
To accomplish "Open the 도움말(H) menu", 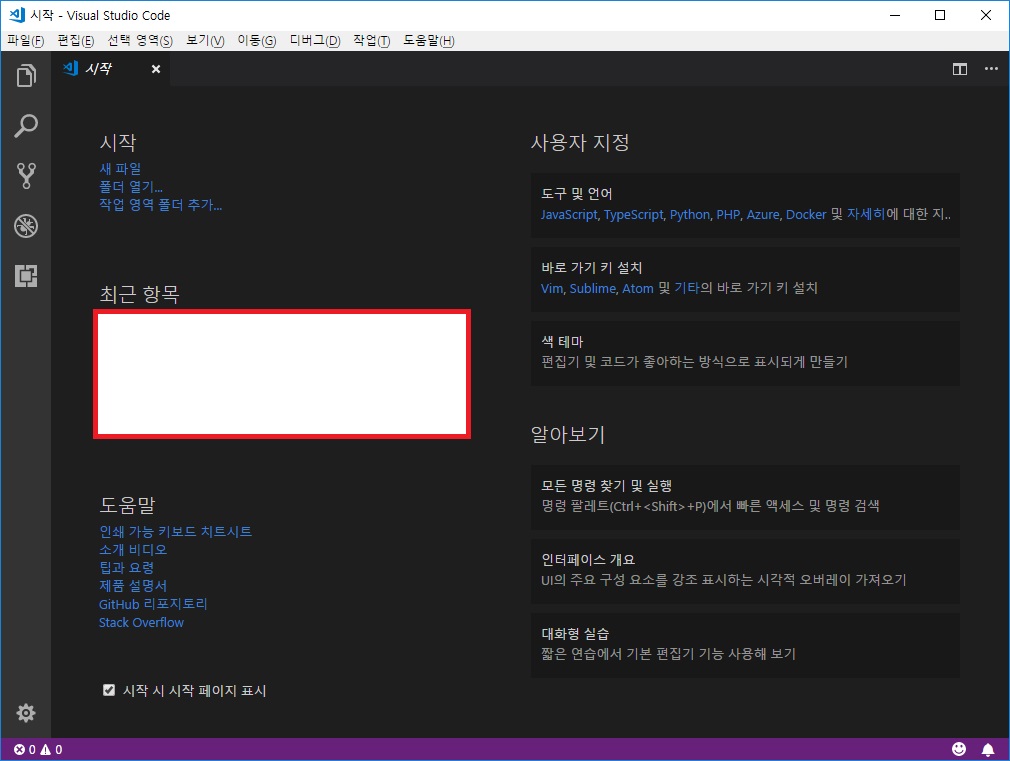I will point(429,41).
